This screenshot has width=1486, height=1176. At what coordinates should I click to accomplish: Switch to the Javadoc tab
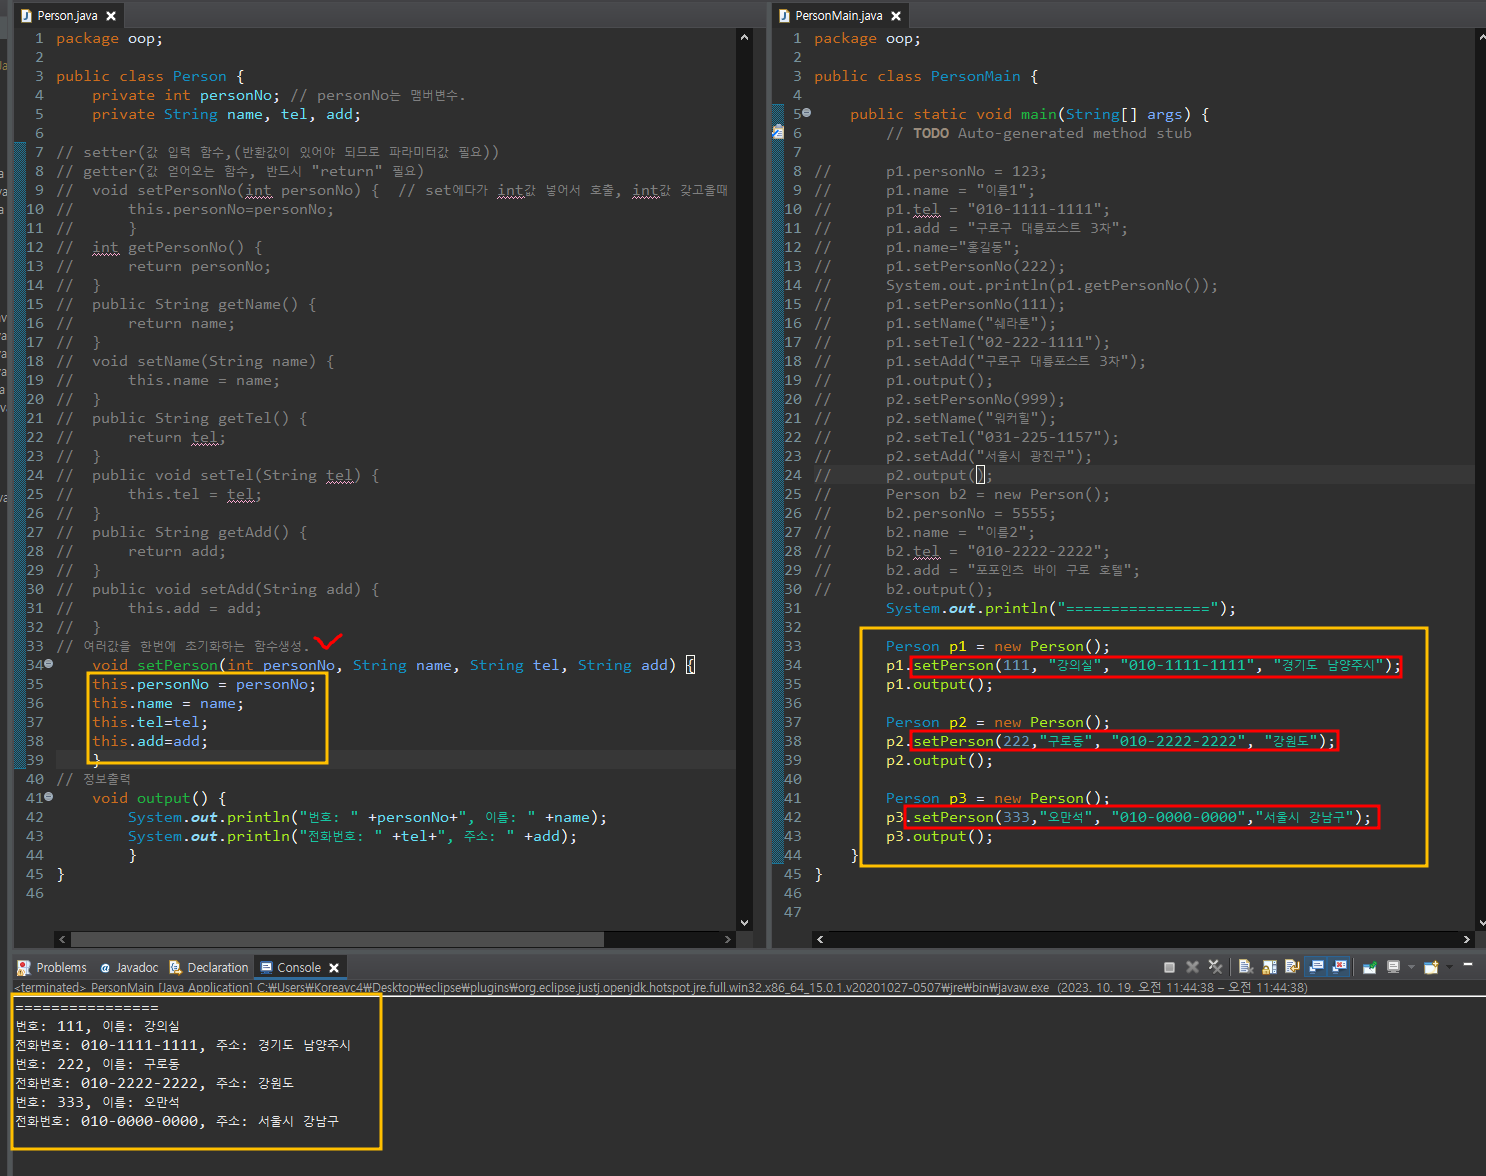pos(129,967)
